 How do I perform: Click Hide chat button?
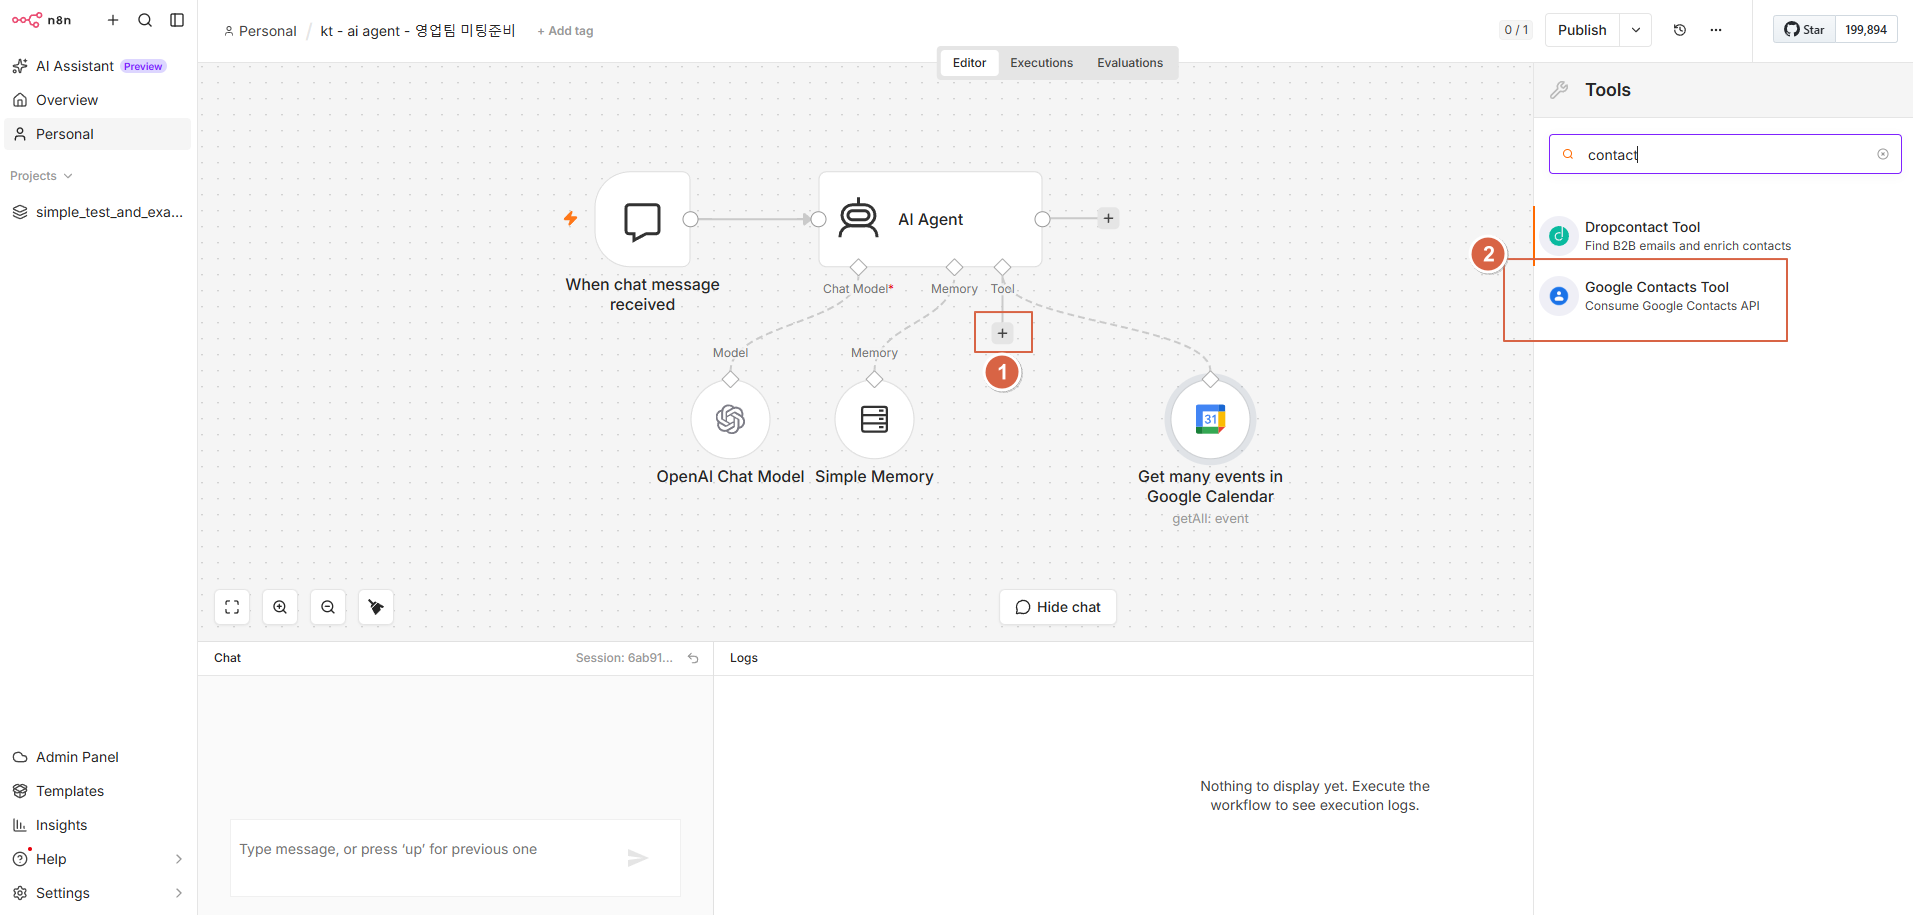(x=1058, y=607)
